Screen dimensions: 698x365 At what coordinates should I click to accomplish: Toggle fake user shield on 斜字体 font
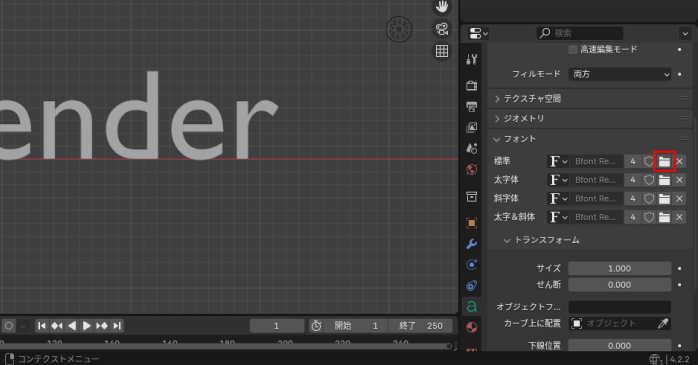[649, 199]
